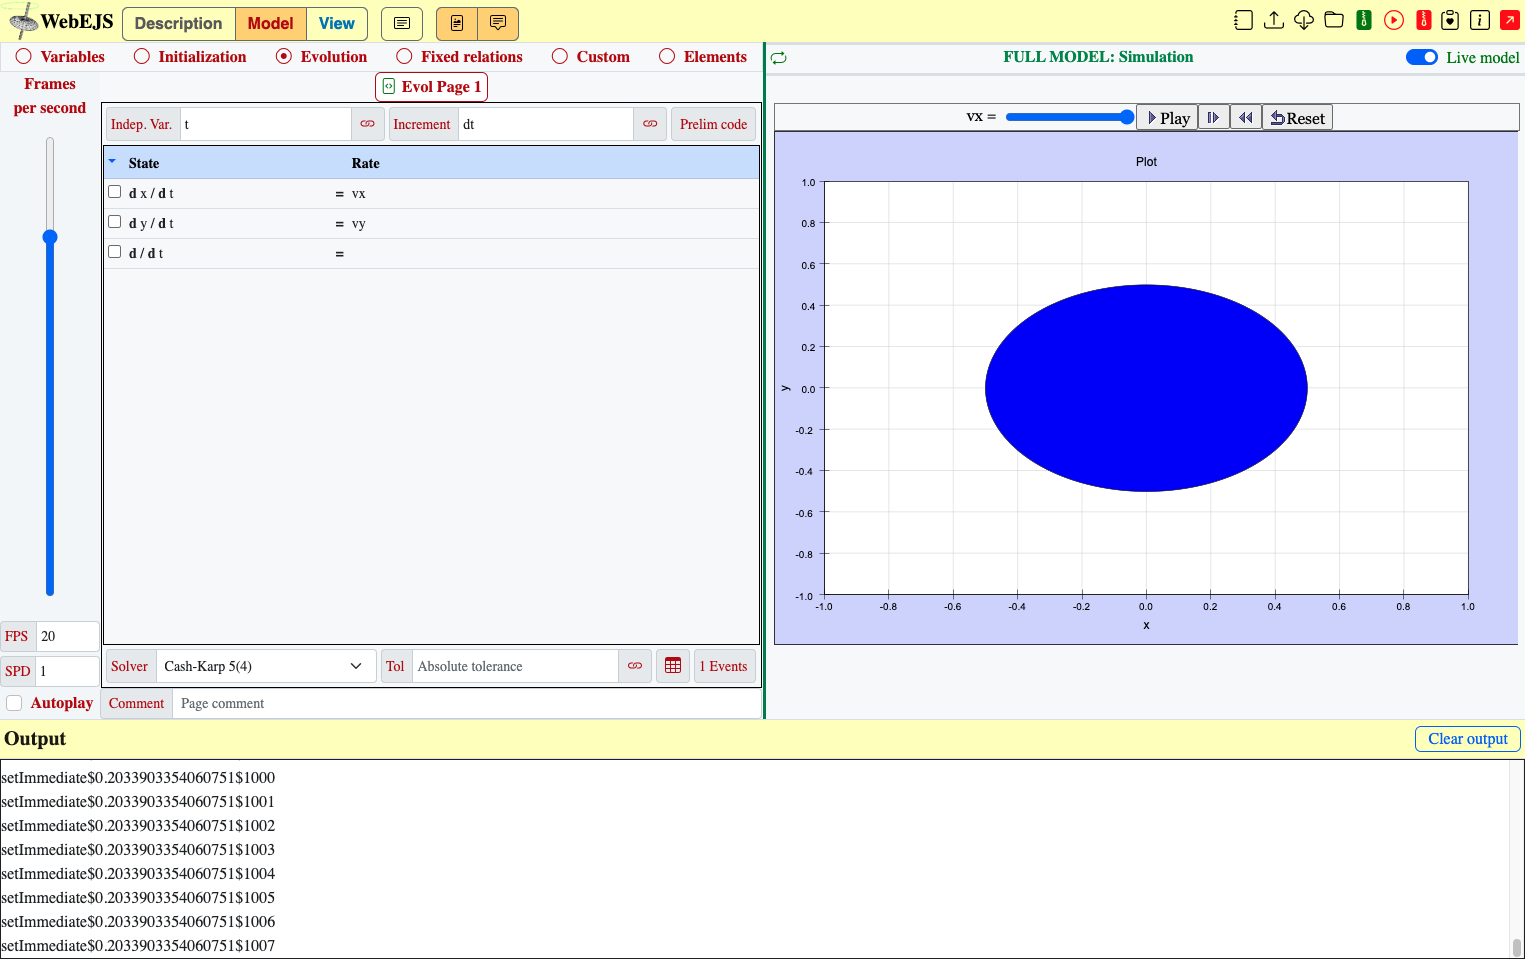Switch to the View tab

point(337,23)
